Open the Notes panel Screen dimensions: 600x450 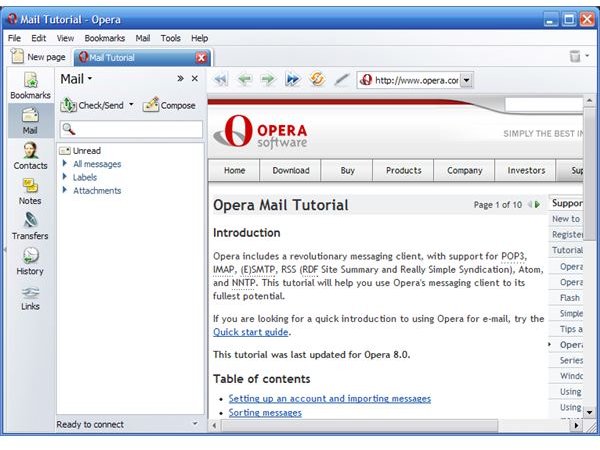pyautogui.click(x=30, y=191)
